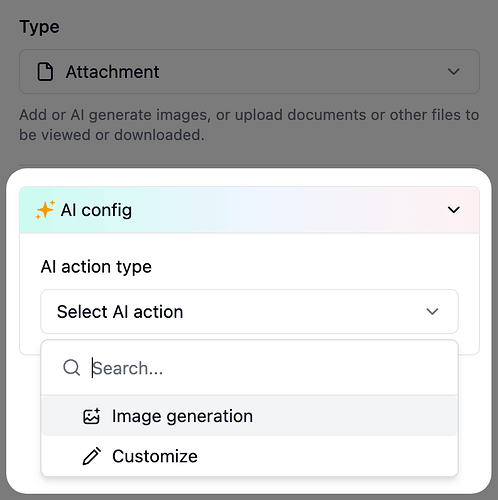Click the file icon beside Attachment
This screenshot has height=500, width=498.
pos(45,72)
